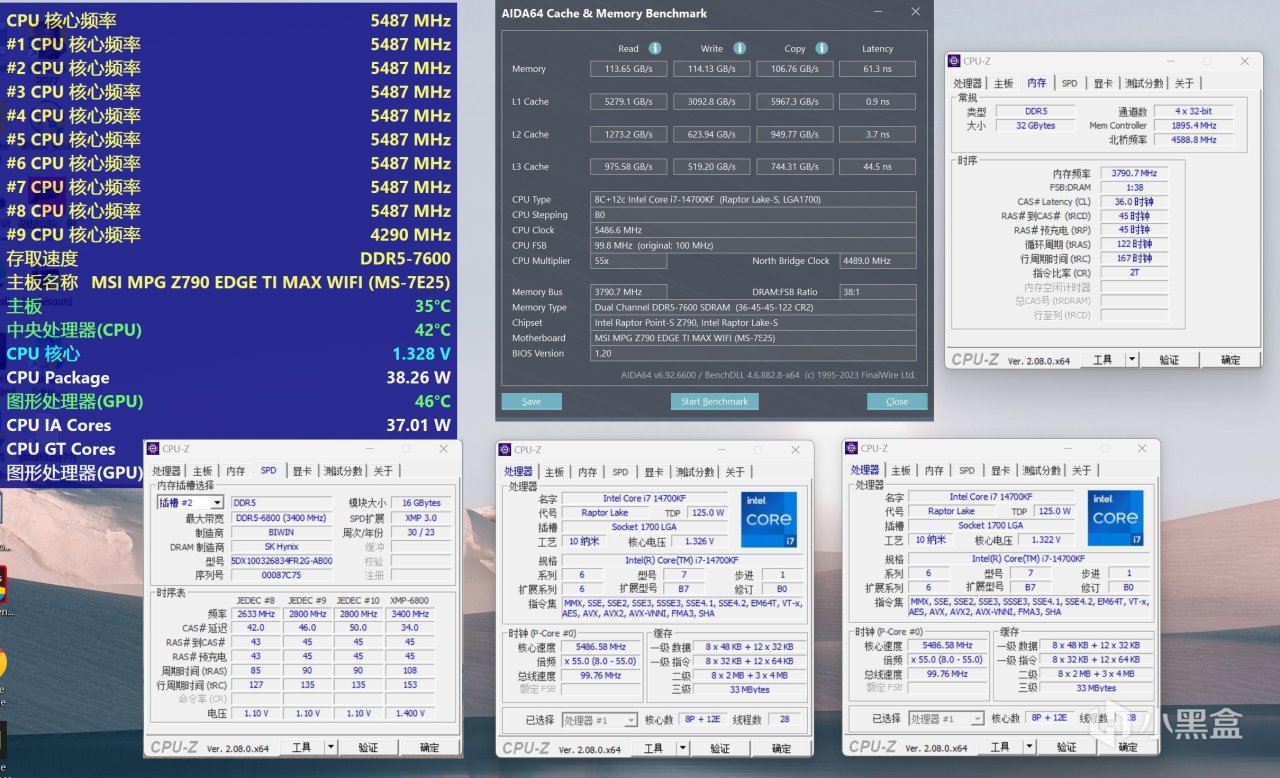The height and width of the screenshot is (778, 1280).
Task: Expand 工具 dropdown arrow in the 1.322 V CPU-Z window
Action: (x=1029, y=747)
